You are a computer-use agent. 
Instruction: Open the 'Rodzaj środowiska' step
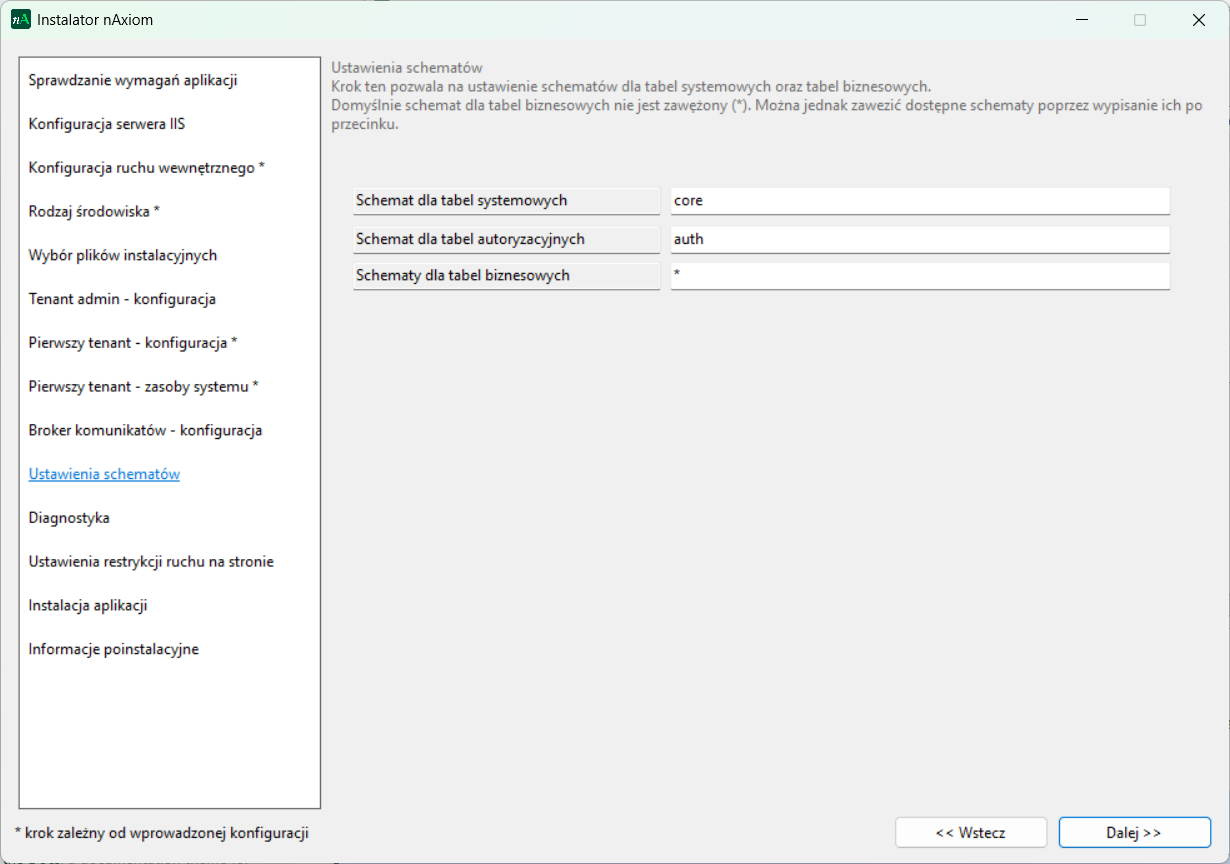point(94,212)
